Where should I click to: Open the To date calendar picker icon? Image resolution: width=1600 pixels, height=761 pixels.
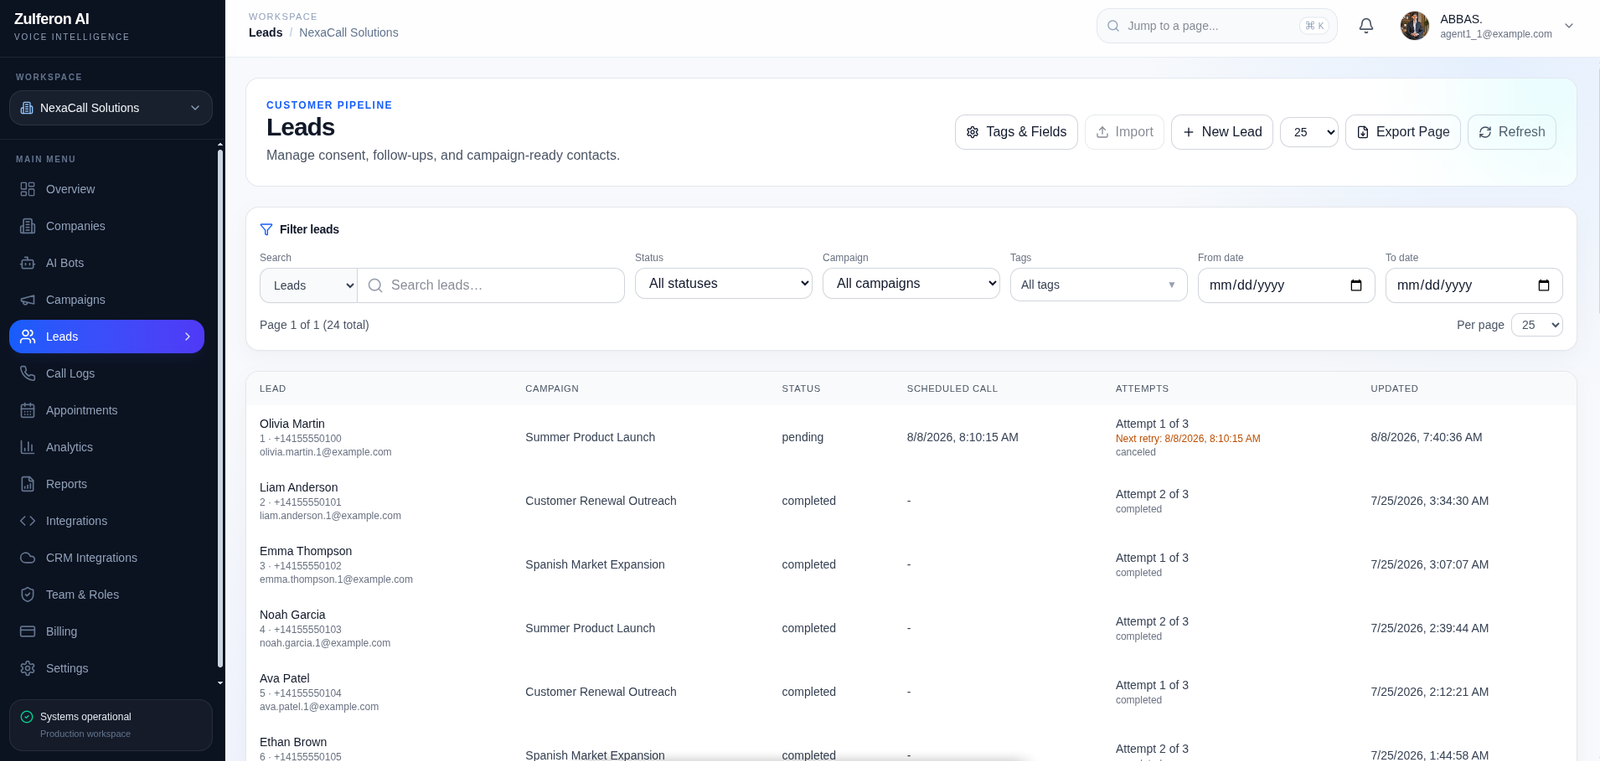pyautogui.click(x=1544, y=285)
